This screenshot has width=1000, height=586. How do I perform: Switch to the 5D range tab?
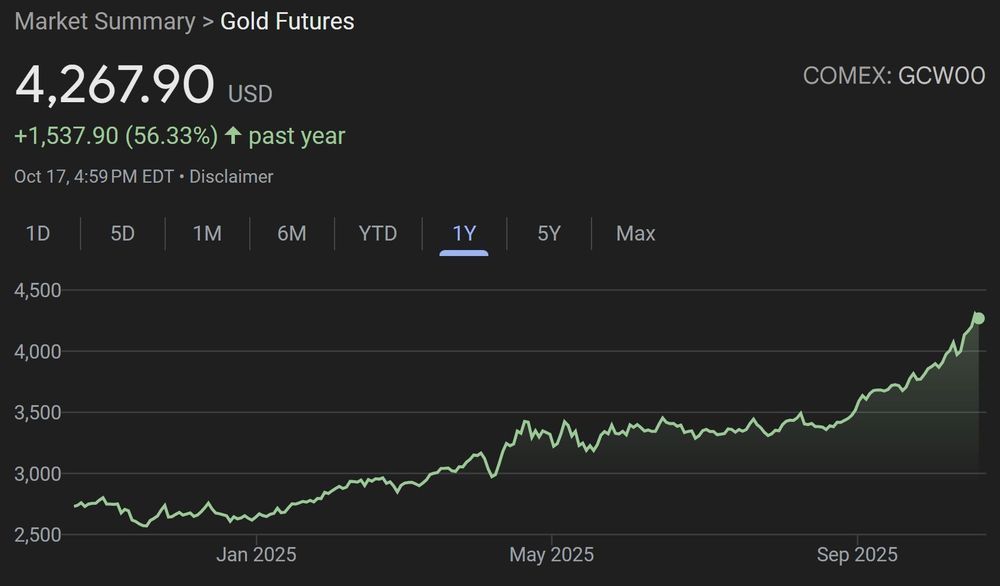pyautogui.click(x=122, y=233)
